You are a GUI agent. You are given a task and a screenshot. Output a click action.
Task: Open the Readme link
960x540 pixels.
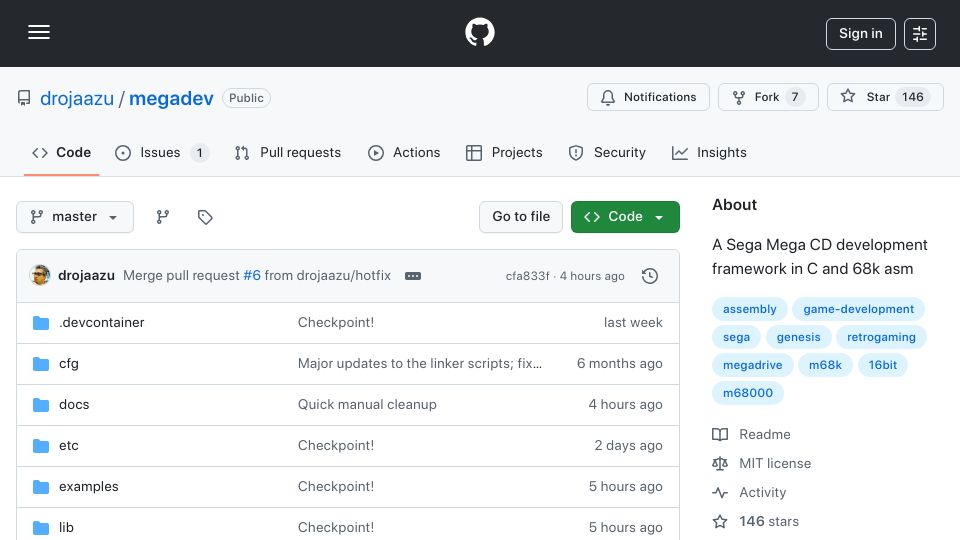(752, 435)
